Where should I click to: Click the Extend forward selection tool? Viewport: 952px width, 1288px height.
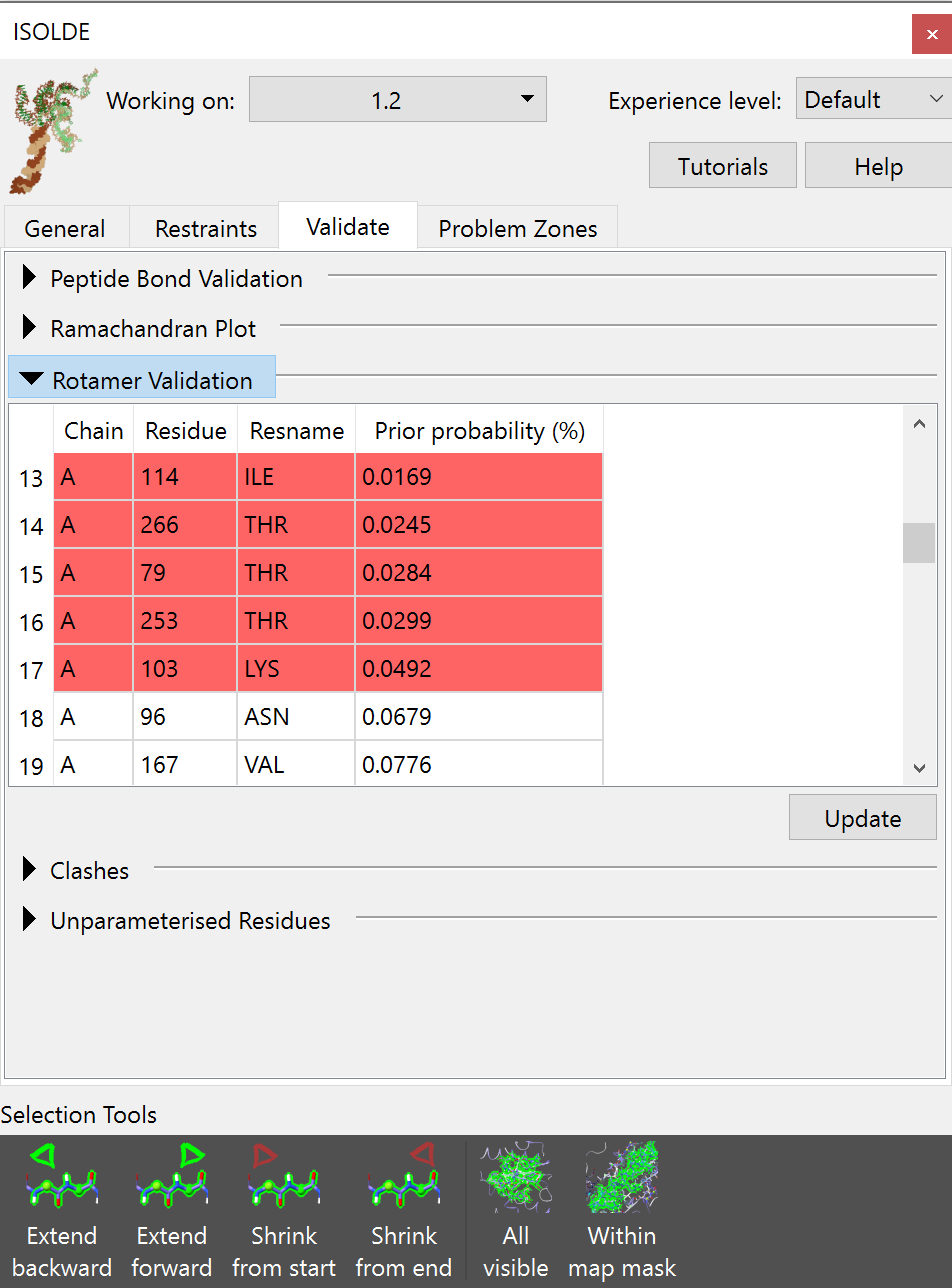[x=172, y=1211]
